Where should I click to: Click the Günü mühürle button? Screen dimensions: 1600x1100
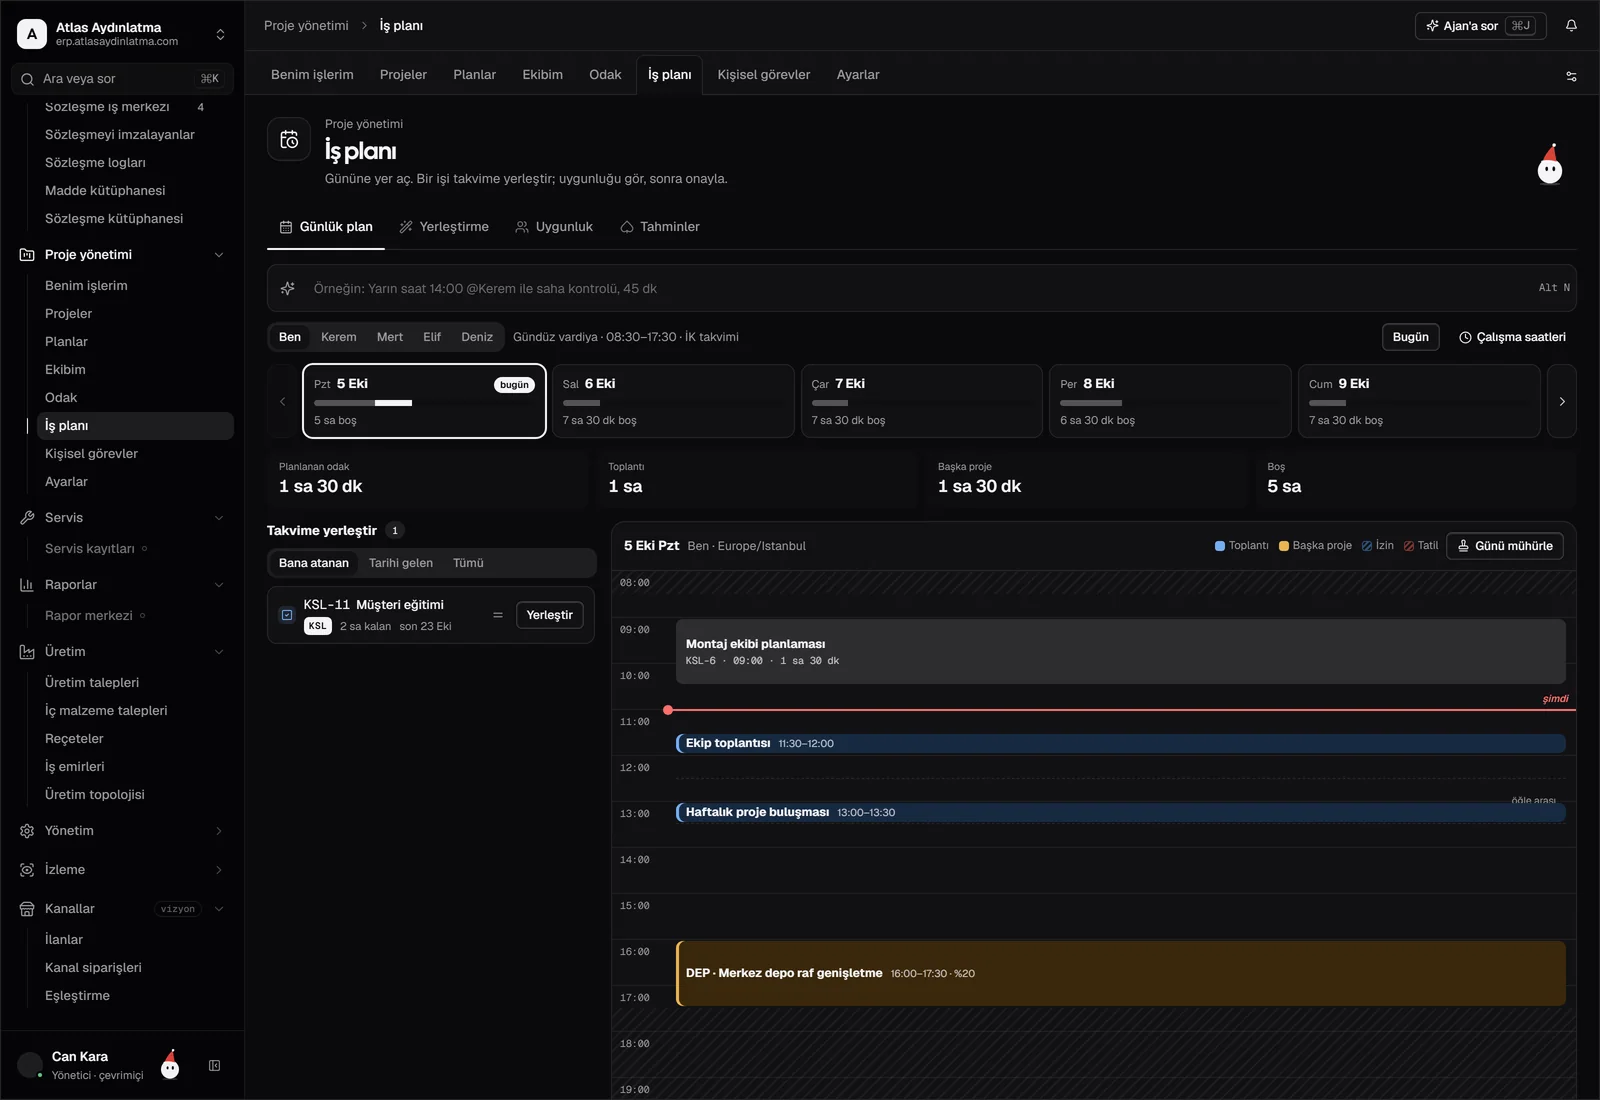pyautogui.click(x=1504, y=546)
